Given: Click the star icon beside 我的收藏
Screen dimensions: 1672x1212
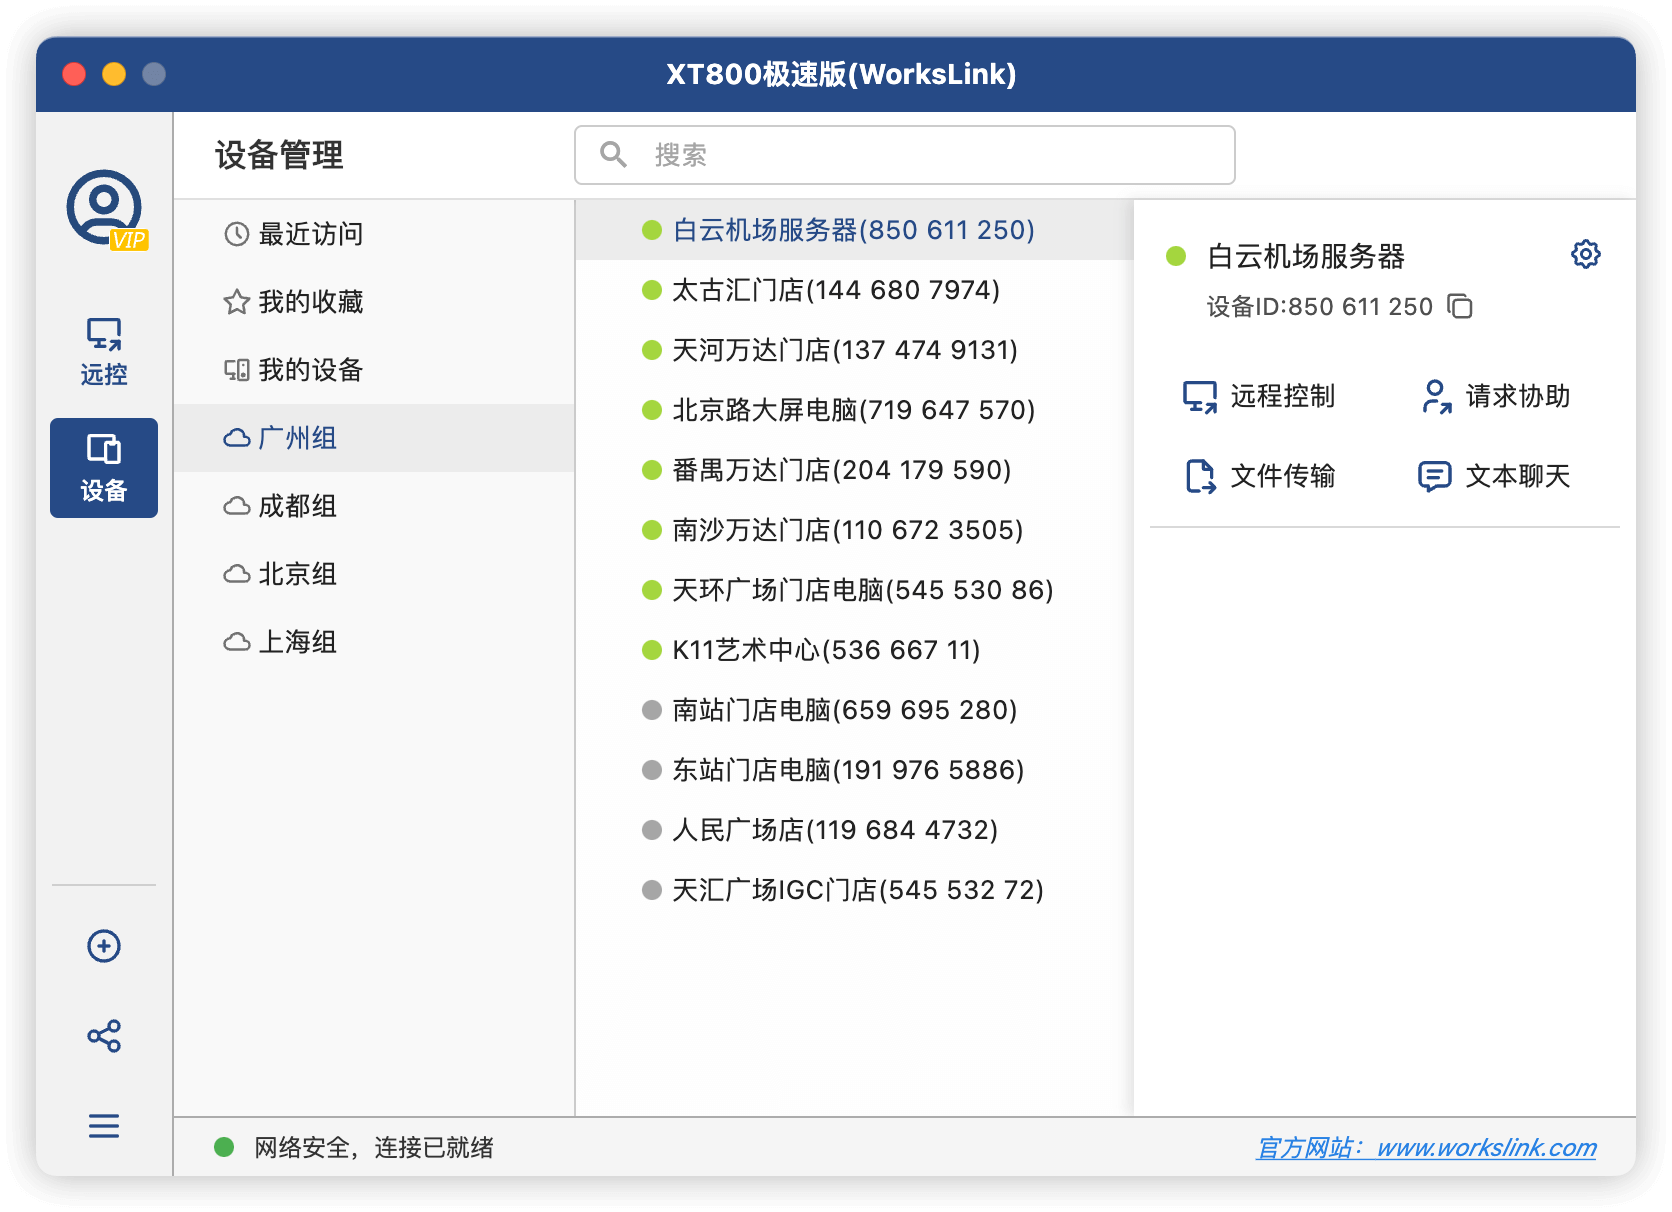Looking at the screenshot, I should [237, 302].
